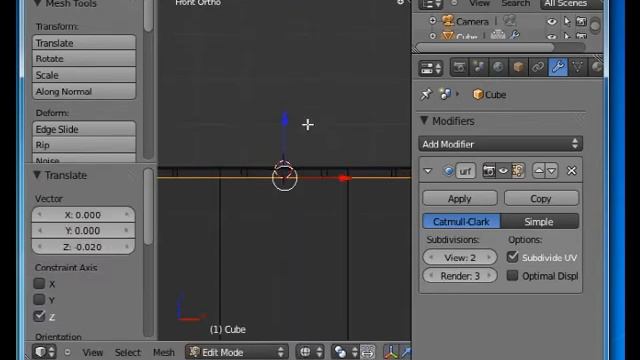Select the Modifiers wrench tab
640x360 pixels.
click(x=558, y=67)
